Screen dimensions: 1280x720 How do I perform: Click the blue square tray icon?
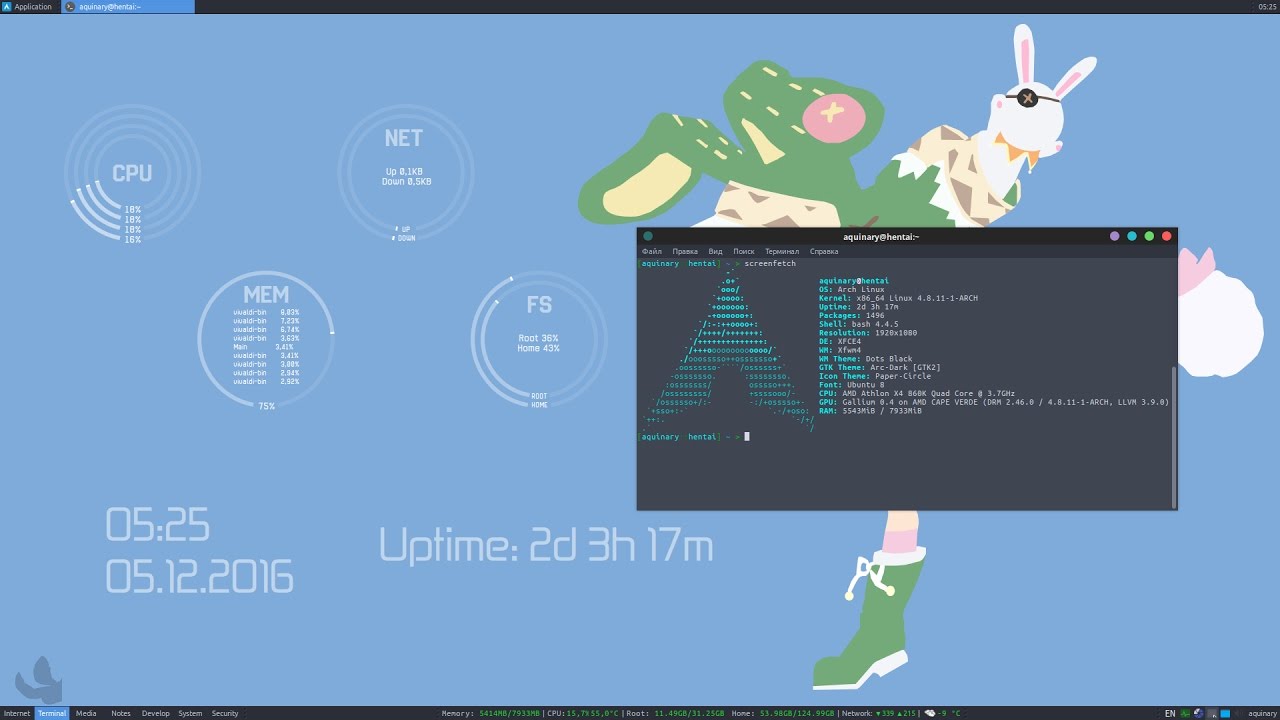(x=1227, y=714)
